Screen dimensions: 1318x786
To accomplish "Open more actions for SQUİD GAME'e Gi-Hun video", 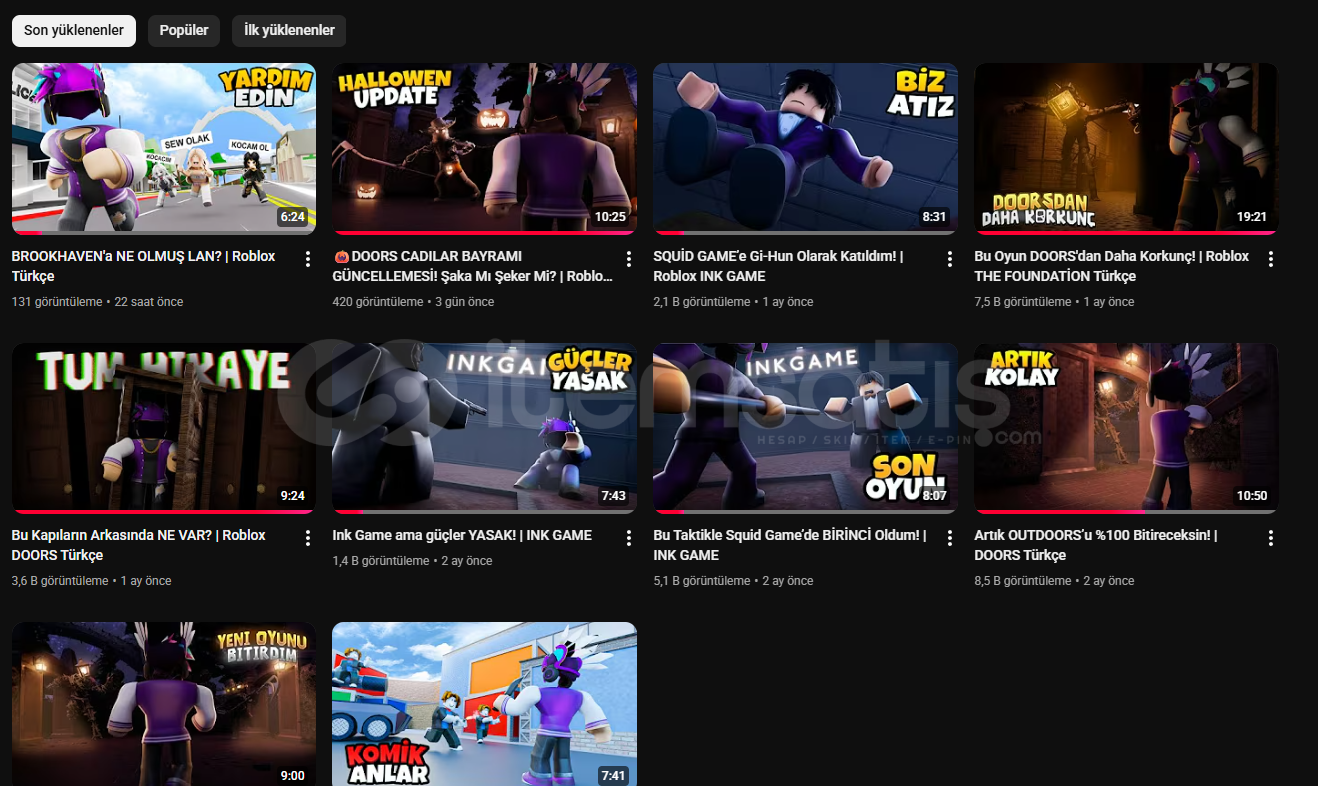I will coord(950,259).
